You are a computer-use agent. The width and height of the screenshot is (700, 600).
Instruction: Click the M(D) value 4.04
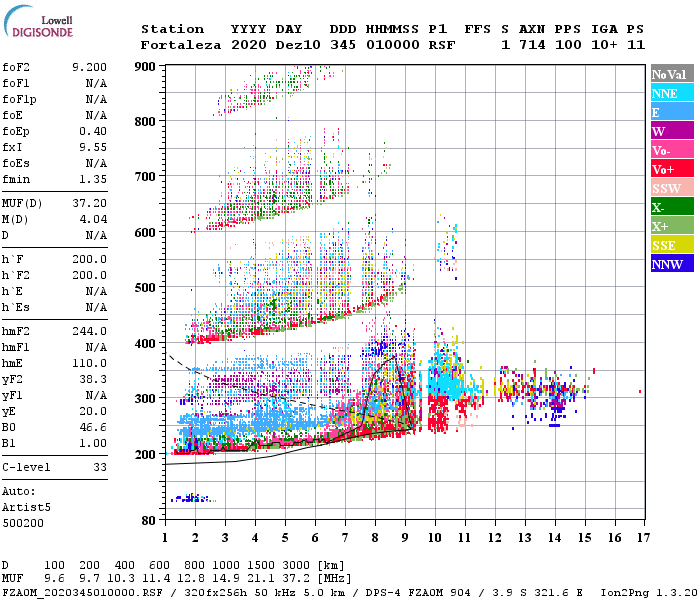[x=93, y=219]
